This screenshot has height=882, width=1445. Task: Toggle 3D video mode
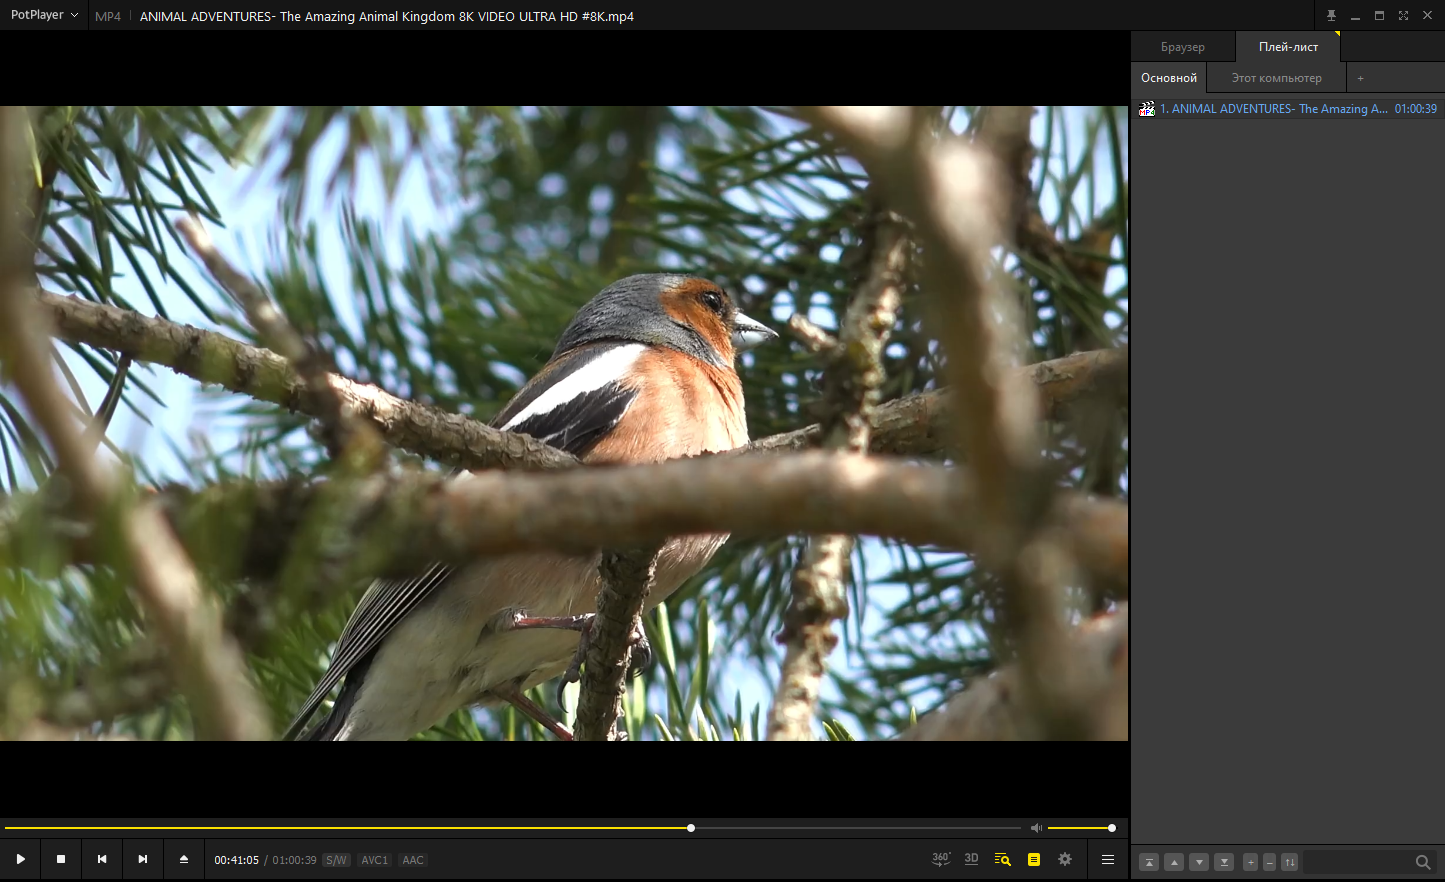tap(971, 859)
